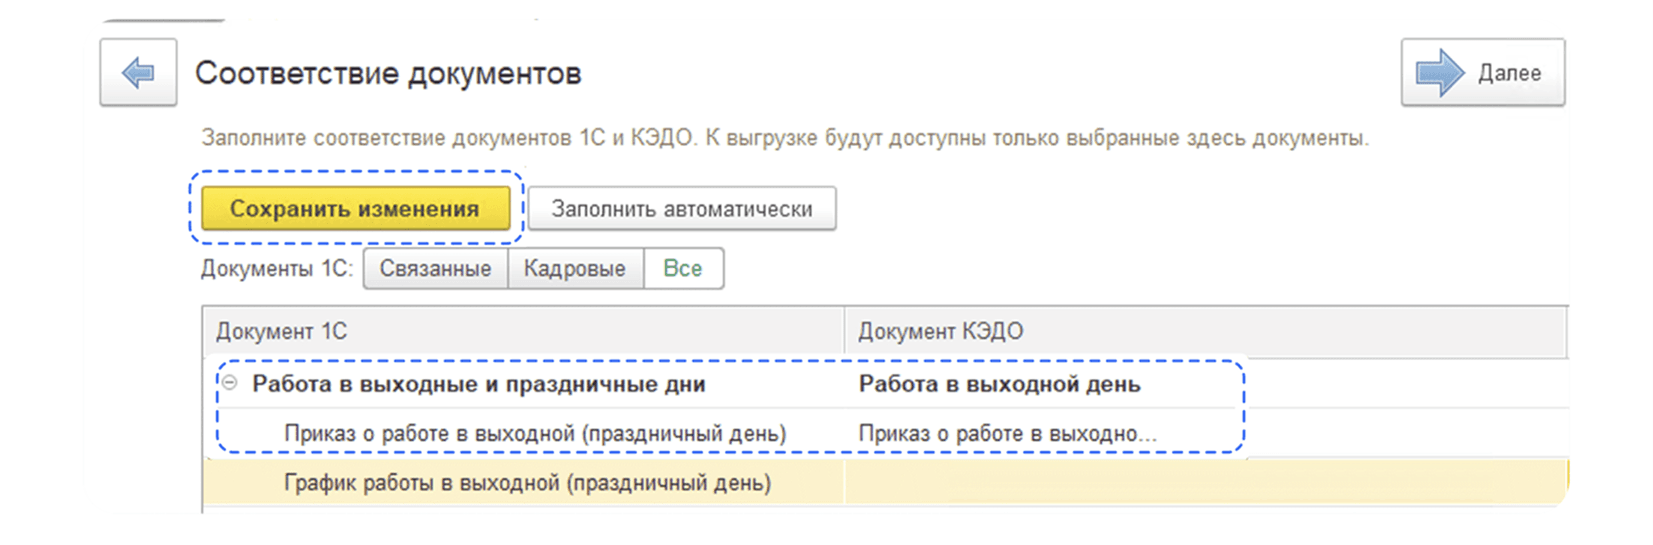Click the instruction text about КЭДО documents

tap(785, 138)
